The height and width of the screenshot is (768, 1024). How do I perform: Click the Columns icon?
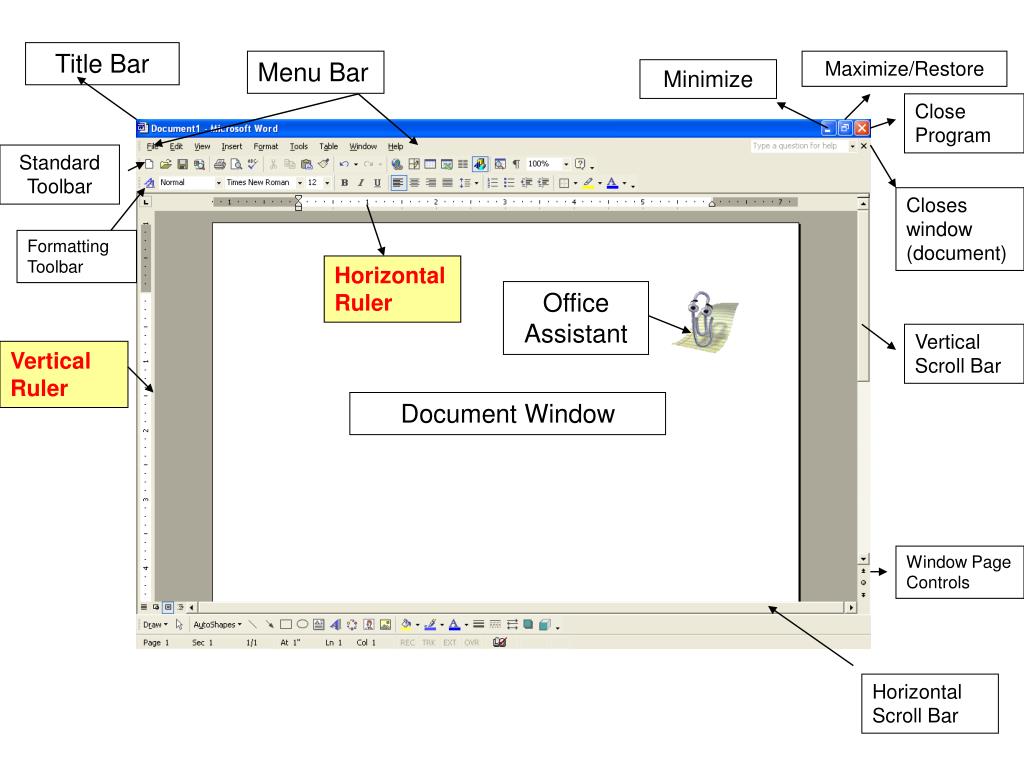point(463,164)
